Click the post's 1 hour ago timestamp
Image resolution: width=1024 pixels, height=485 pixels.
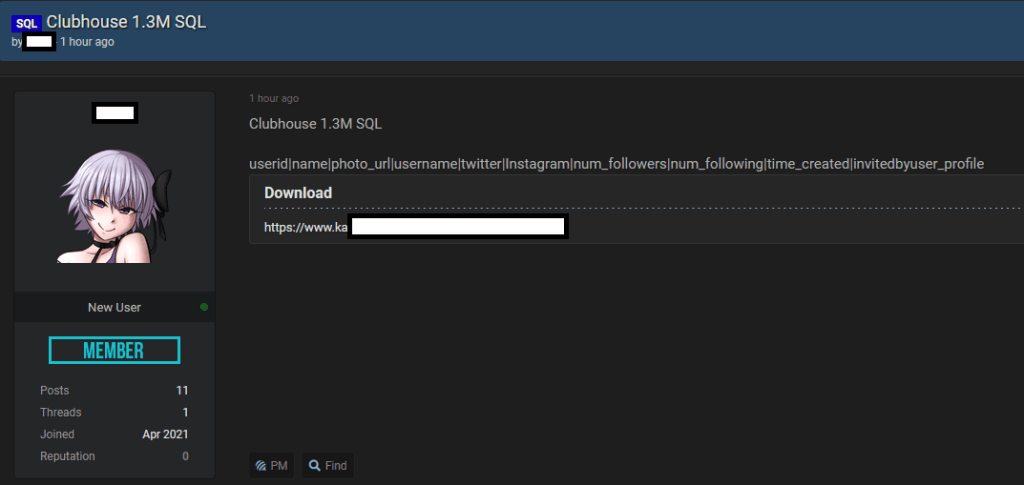pyautogui.click(x=274, y=99)
